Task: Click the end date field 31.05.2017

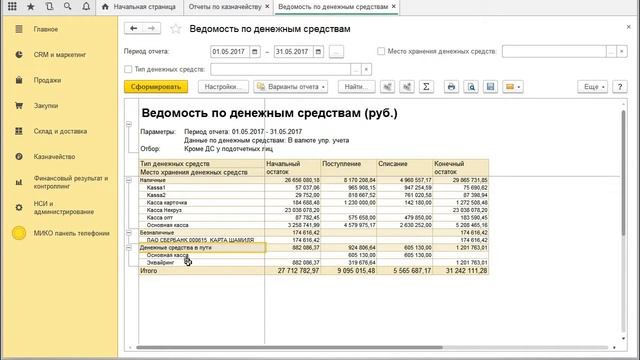Action: 293,52
